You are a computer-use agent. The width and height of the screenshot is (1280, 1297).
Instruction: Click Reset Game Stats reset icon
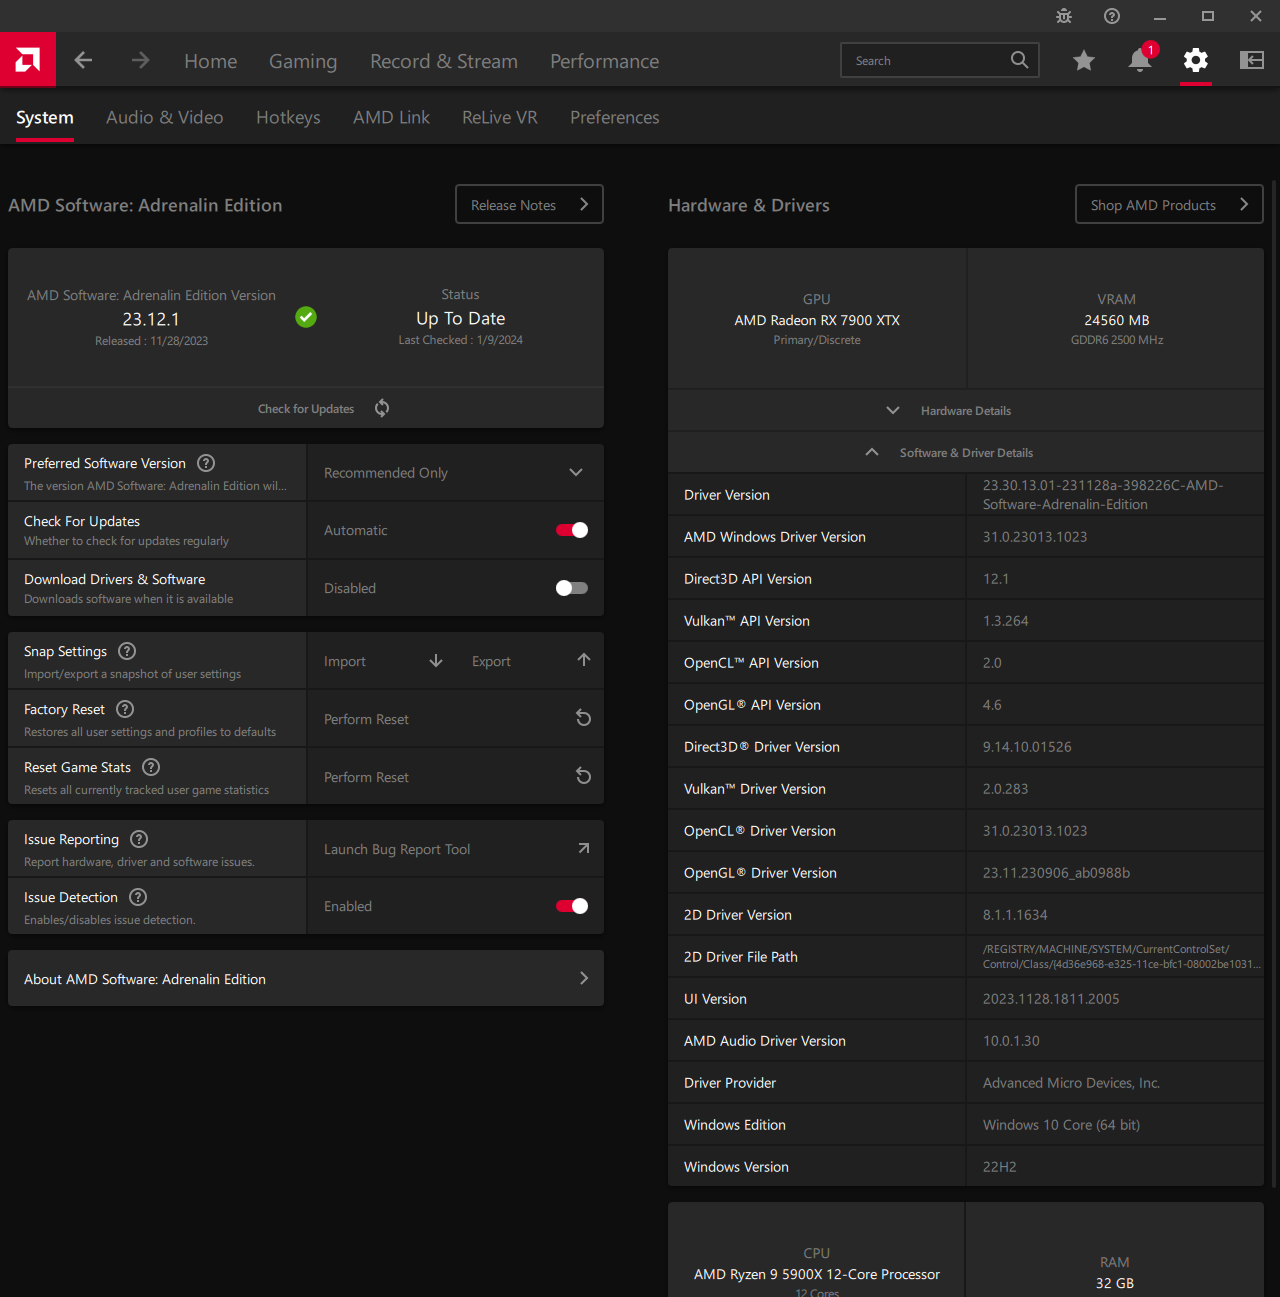(x=584, y=776)
